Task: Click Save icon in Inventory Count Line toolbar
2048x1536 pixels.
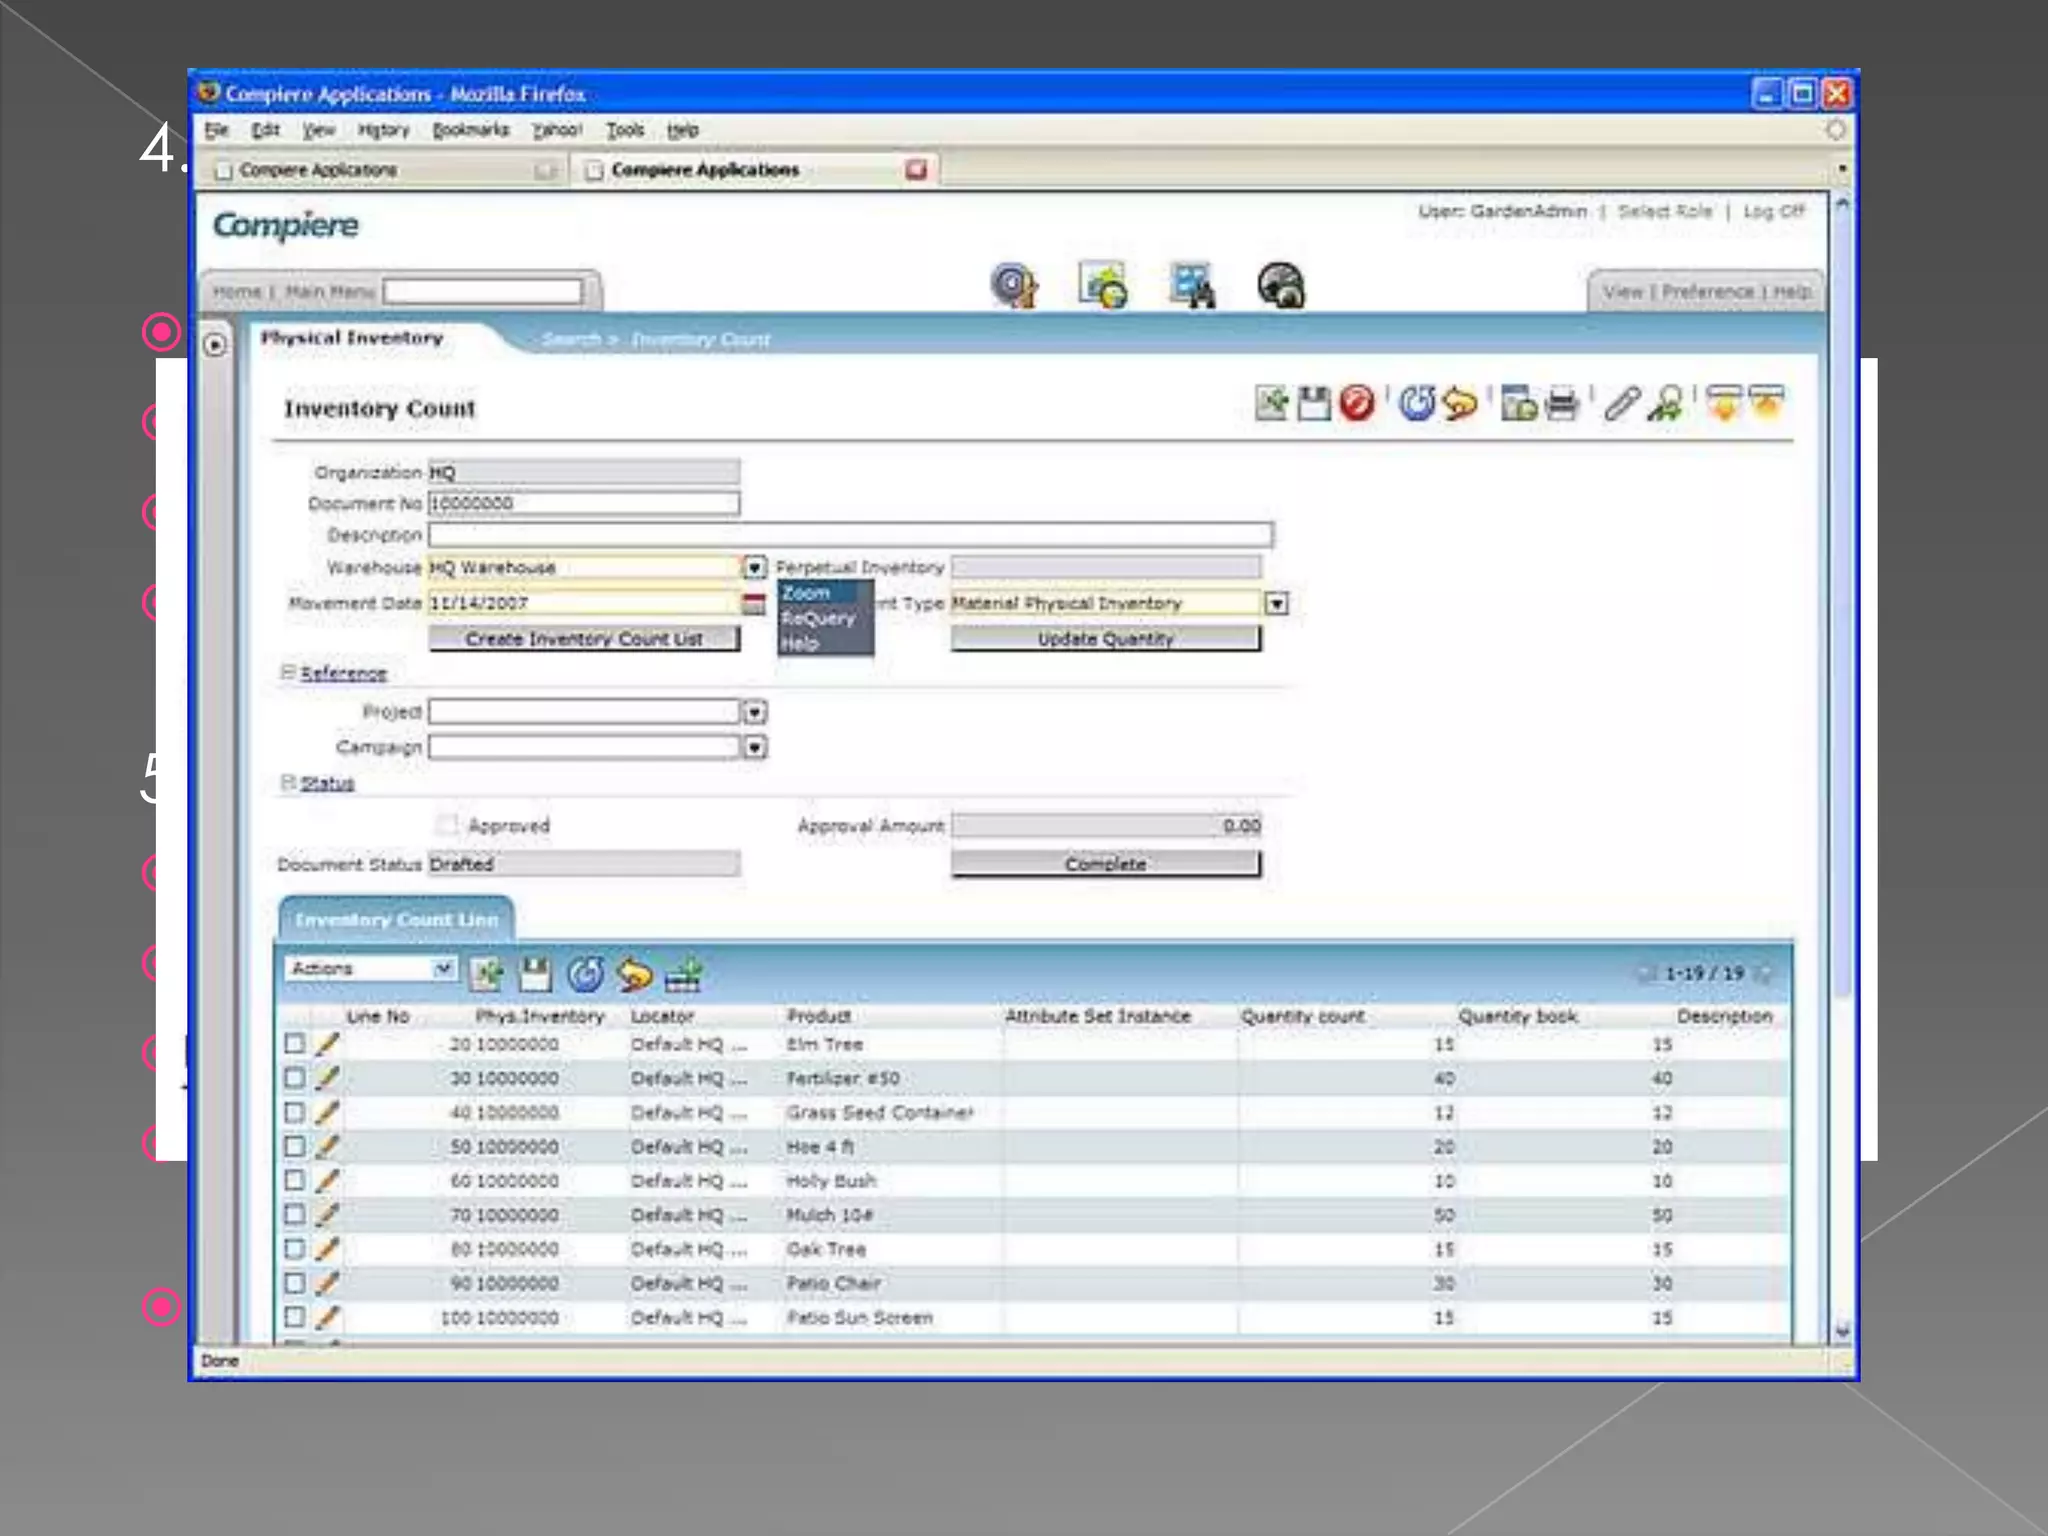Action: (x=535, y=973)
